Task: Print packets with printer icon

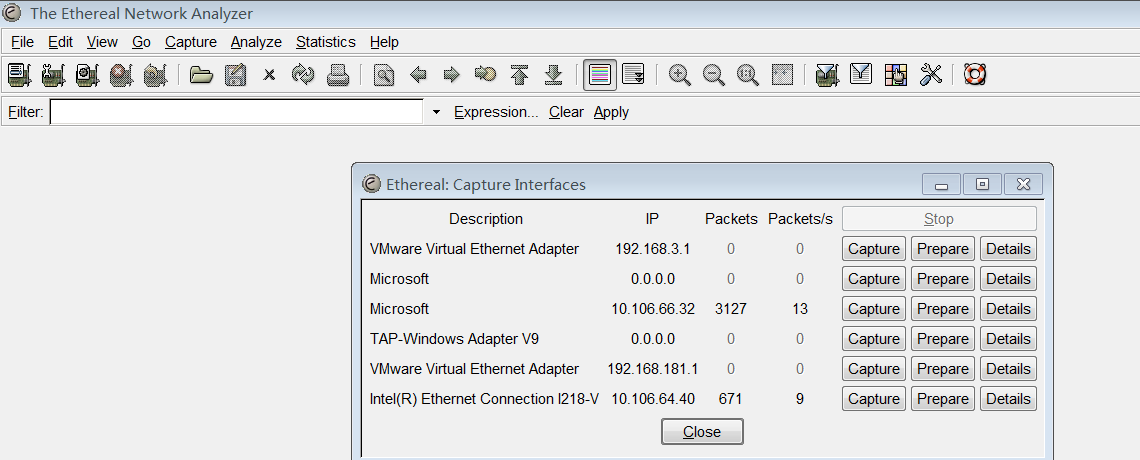Action: [337, 75]
